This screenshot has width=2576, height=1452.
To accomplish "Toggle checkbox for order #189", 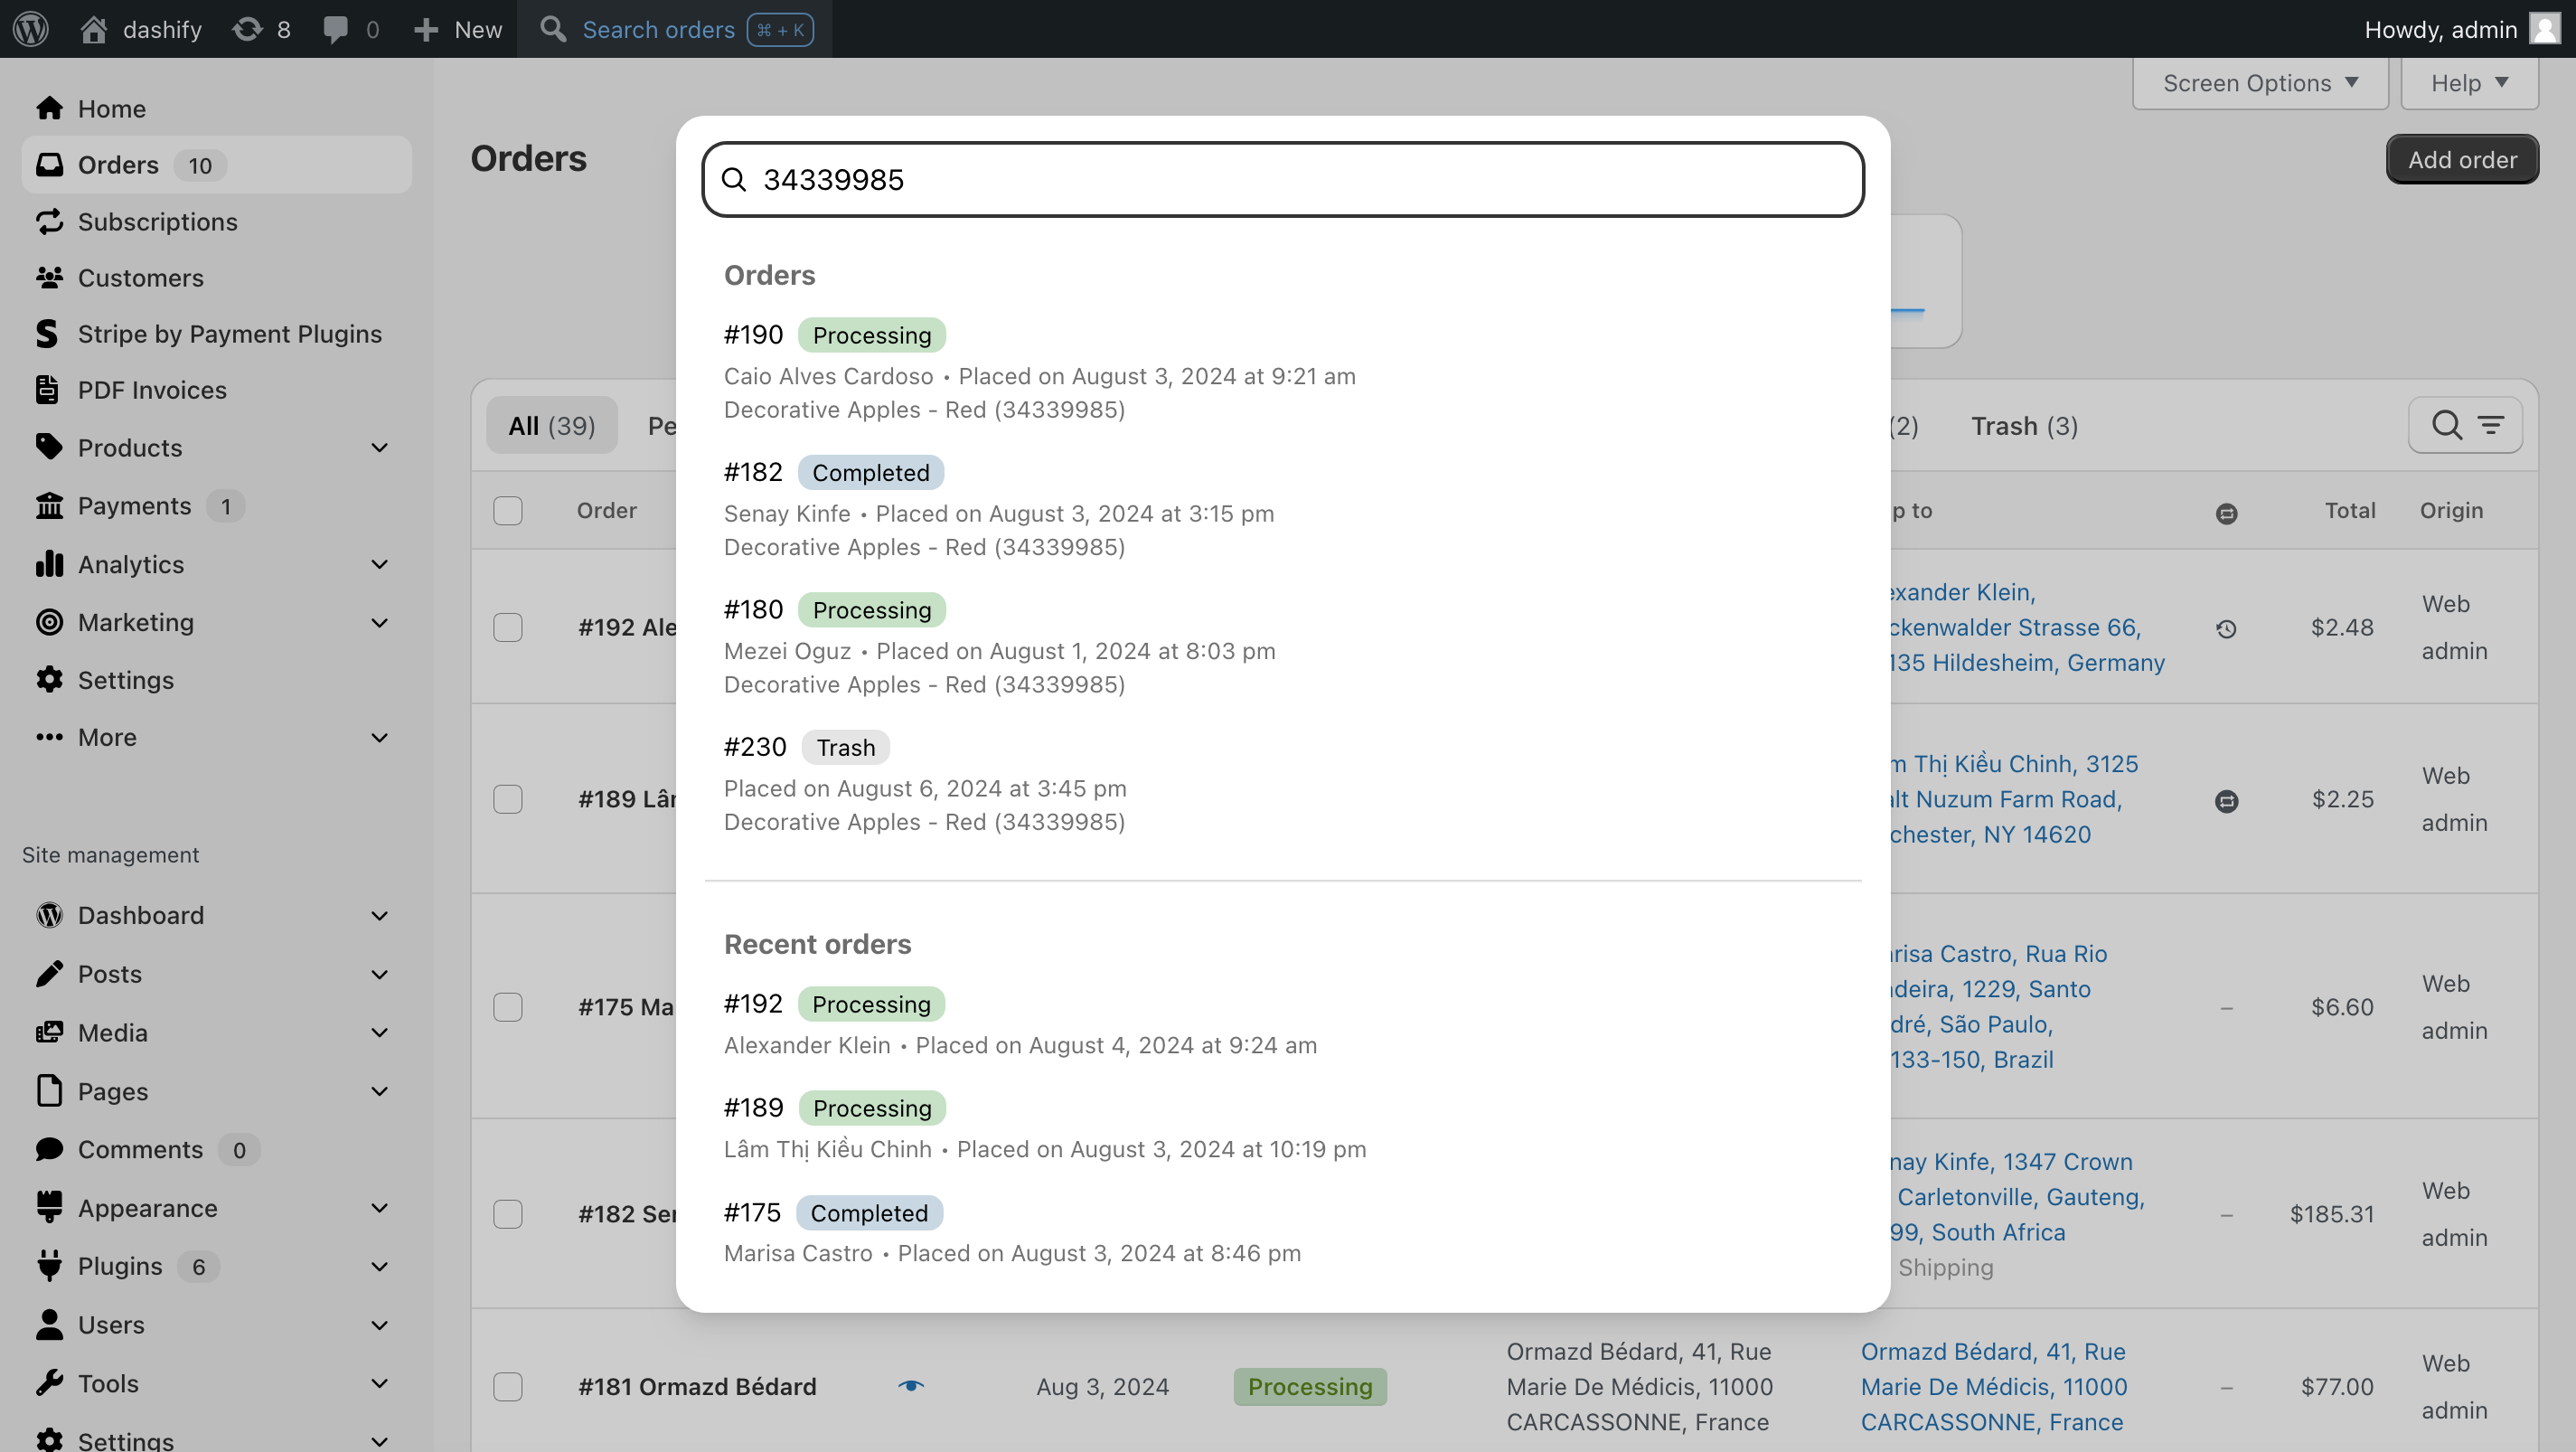I will click(508, 798).
